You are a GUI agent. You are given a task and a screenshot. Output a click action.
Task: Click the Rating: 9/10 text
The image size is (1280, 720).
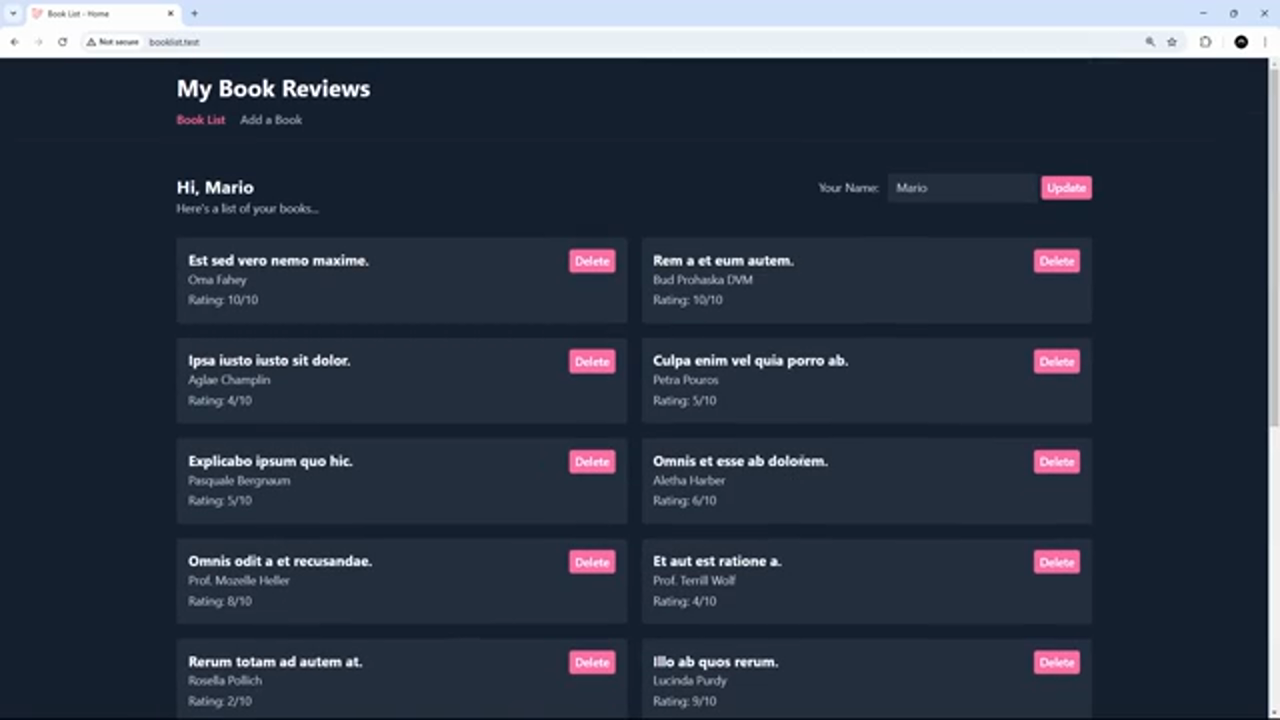[685, 701]
